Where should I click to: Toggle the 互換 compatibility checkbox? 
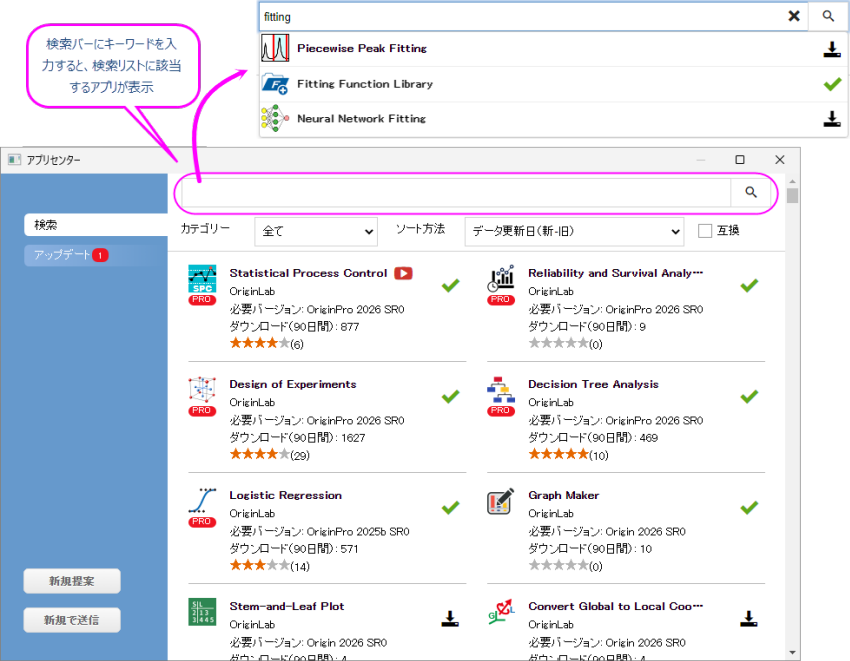pyautogui.click(x=705, y=231)
